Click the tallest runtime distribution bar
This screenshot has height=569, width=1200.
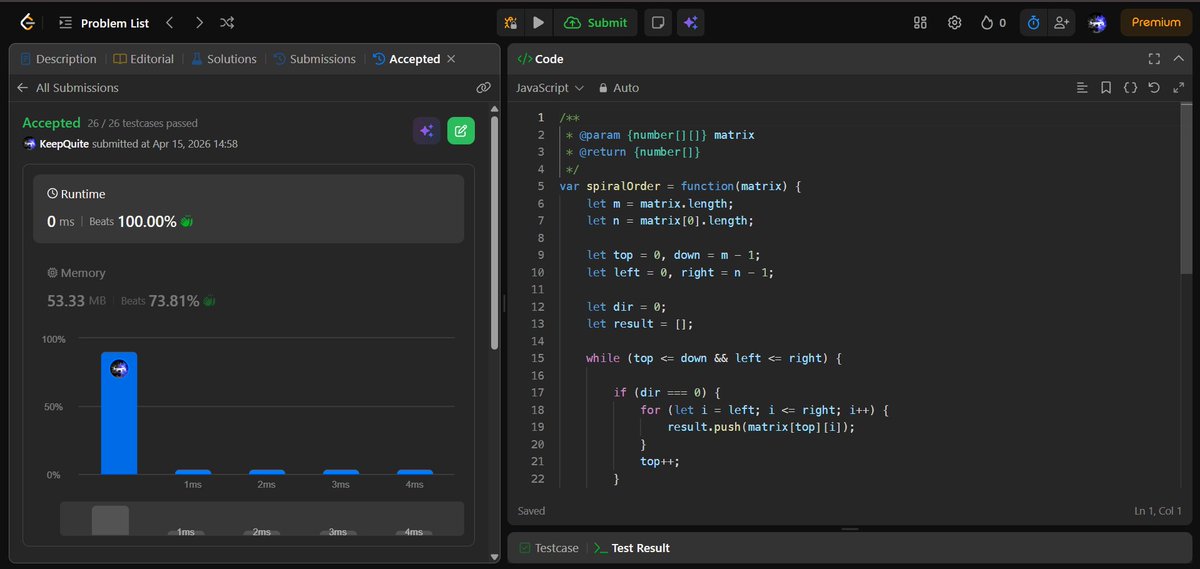[x=119, y=413]
